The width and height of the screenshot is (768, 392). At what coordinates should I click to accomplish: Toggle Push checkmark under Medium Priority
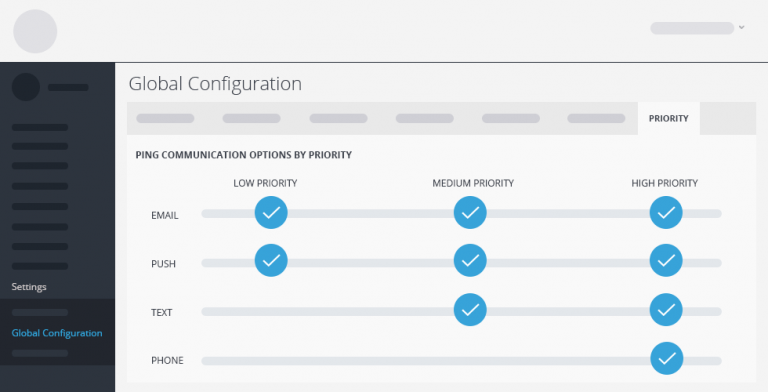pos(470,260)
